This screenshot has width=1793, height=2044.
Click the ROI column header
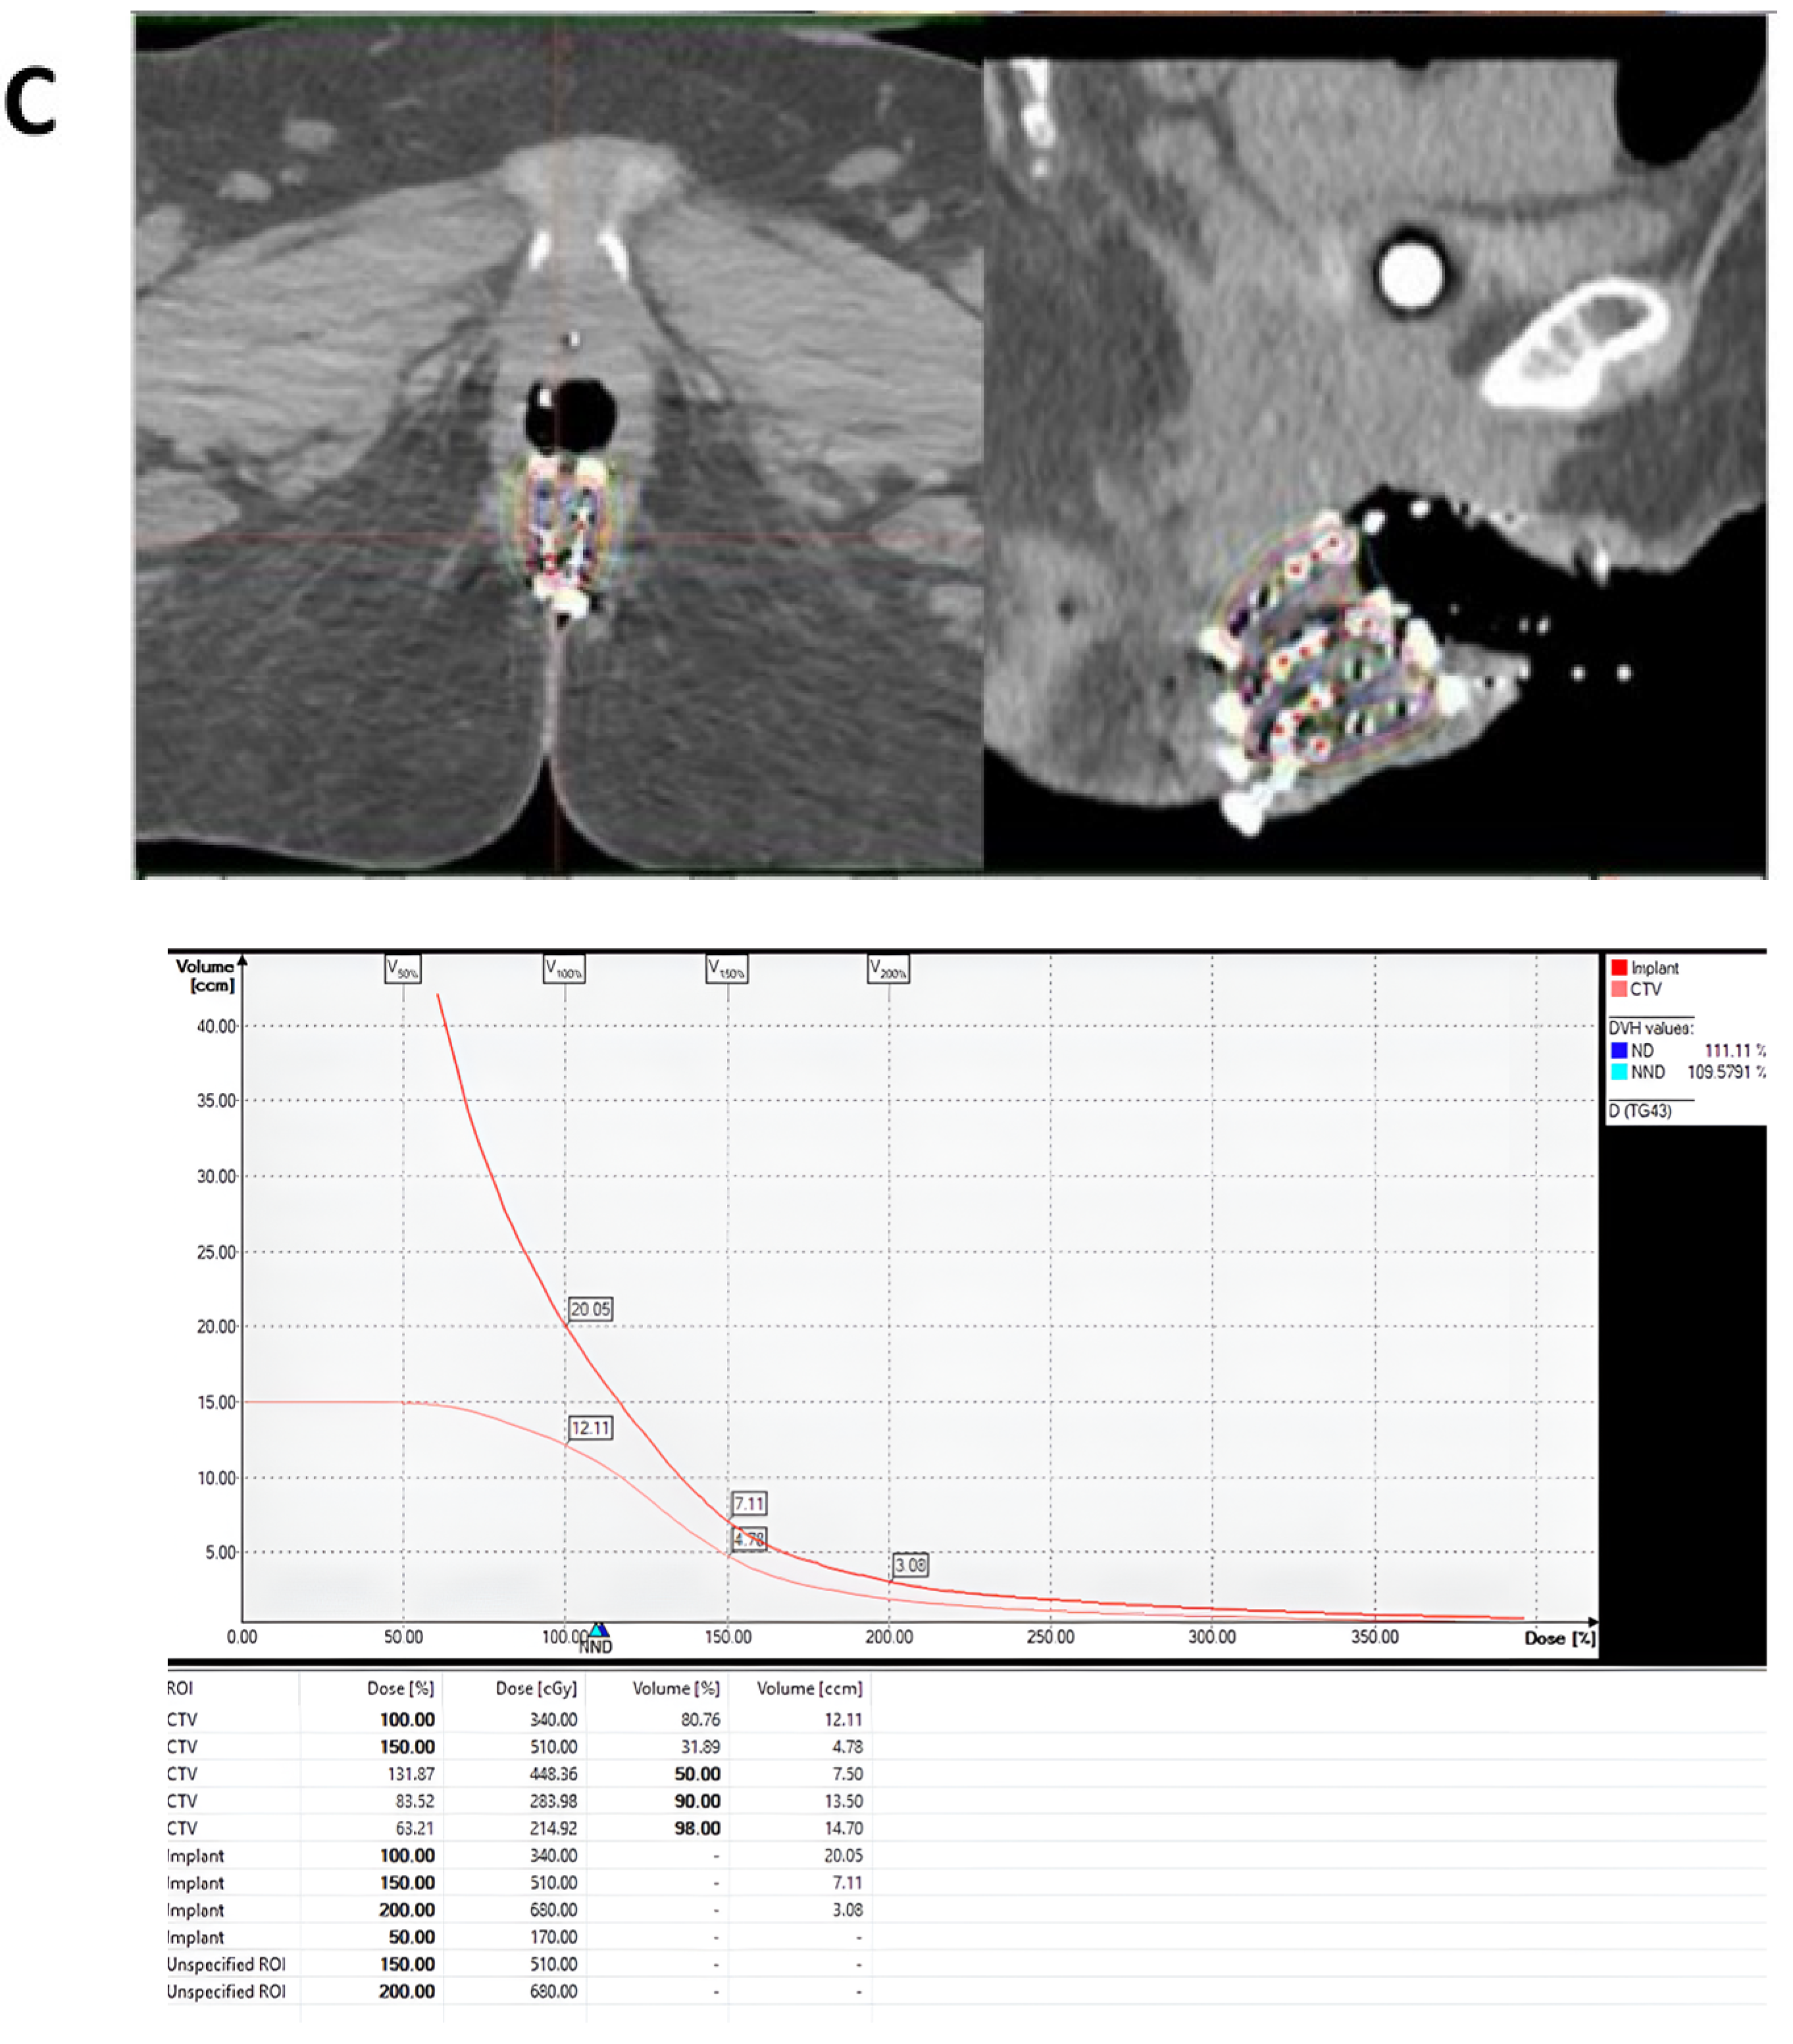(180, 1688)
